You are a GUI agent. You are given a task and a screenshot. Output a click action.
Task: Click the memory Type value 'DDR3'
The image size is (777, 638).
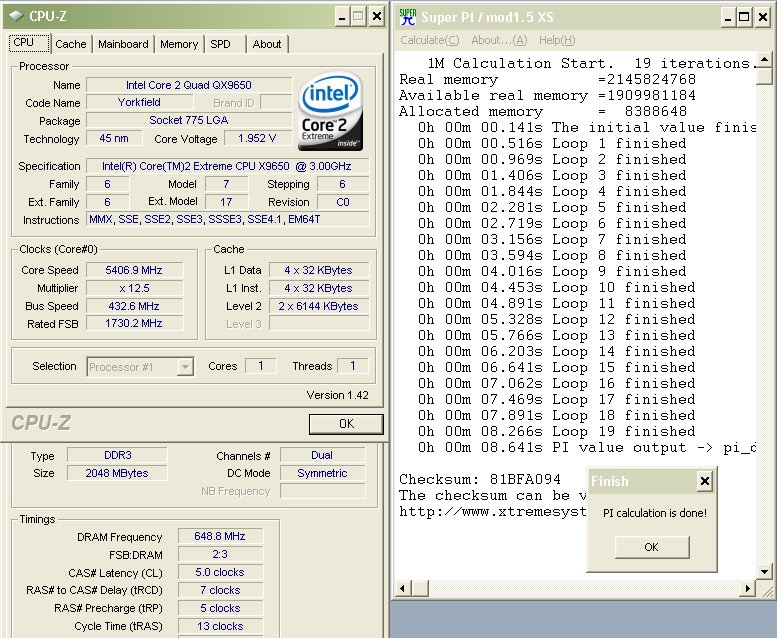[117, 455]
